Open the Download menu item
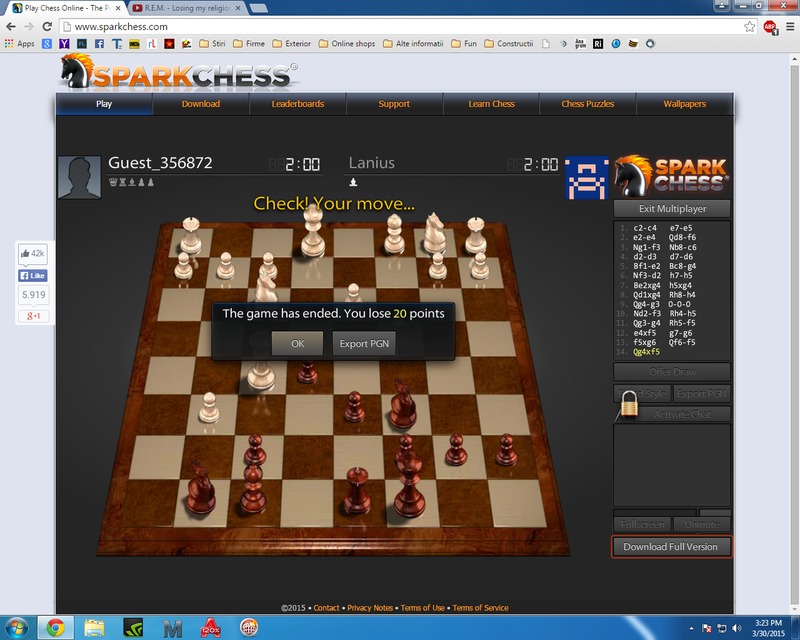The image size is (800, 640). point(201,104)
